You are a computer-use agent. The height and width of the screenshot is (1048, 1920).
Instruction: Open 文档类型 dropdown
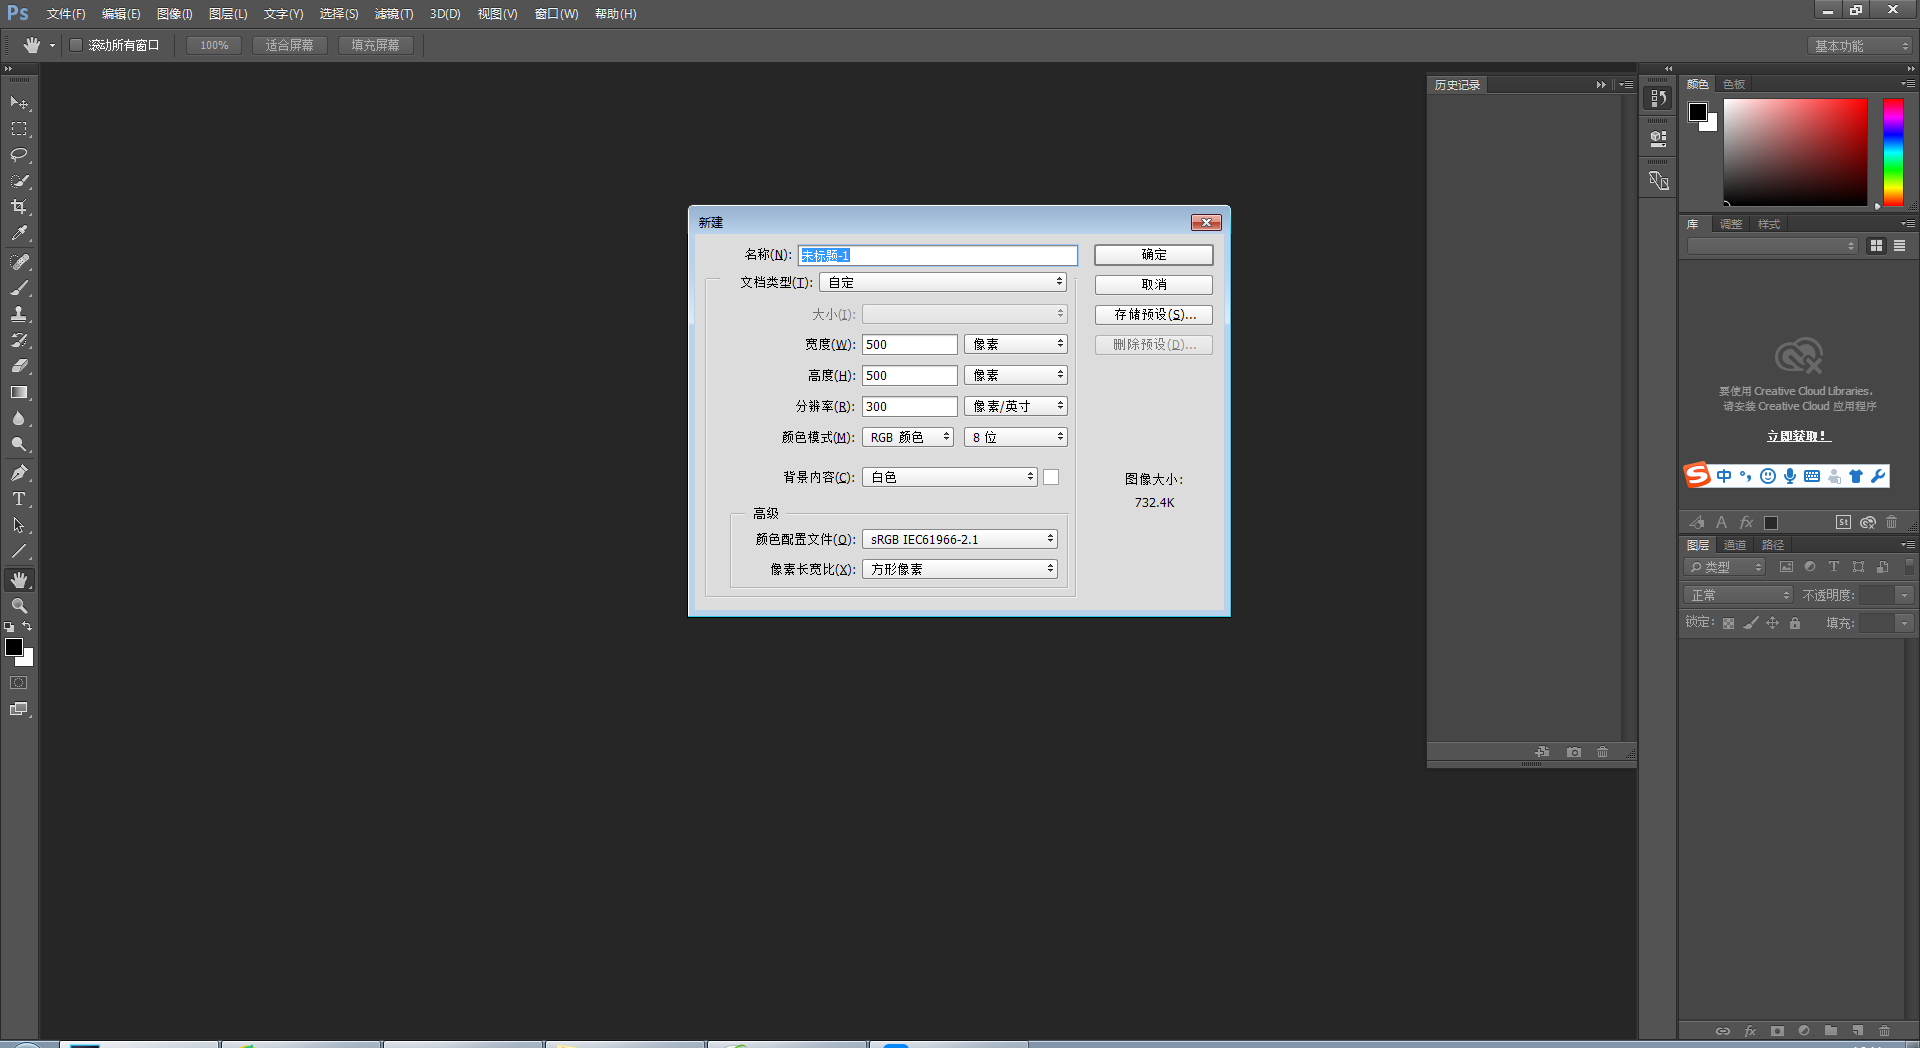(943, 283)
